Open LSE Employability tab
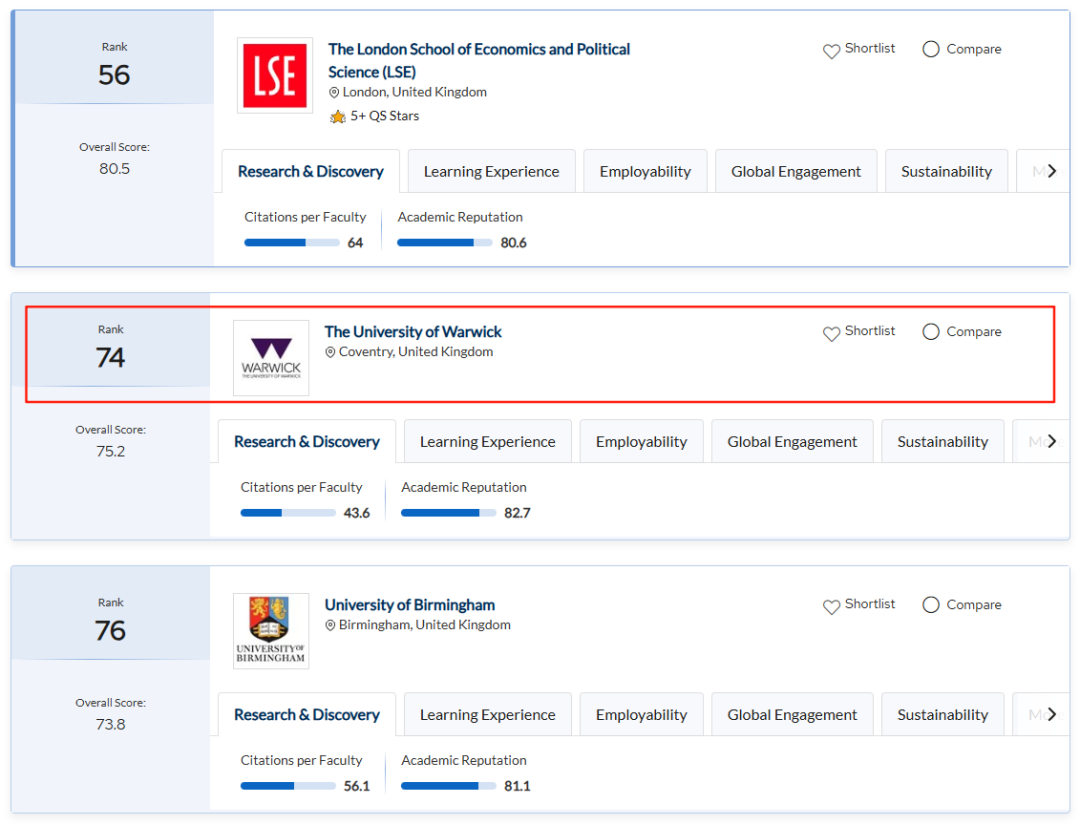Image resolution: width=1080 pixels, height=825 pixels. pos(645,171)
